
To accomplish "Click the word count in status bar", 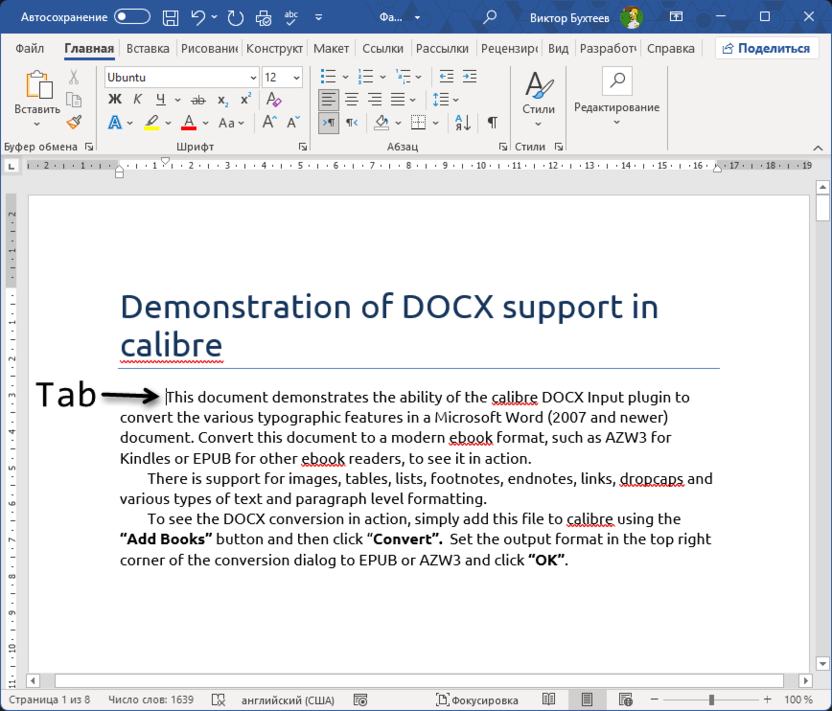I will (150, 700).
